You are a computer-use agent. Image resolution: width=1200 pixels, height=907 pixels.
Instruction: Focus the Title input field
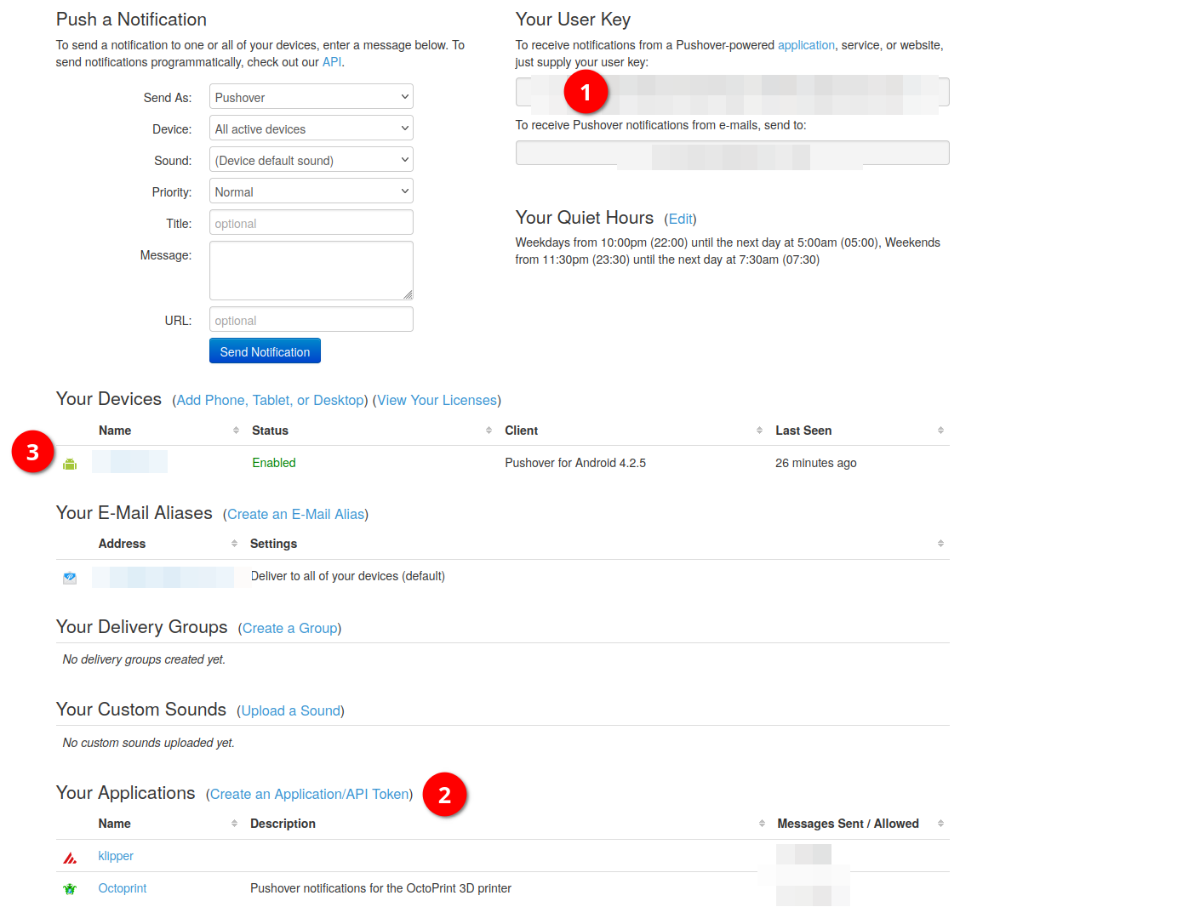click(x=311, y=223)
